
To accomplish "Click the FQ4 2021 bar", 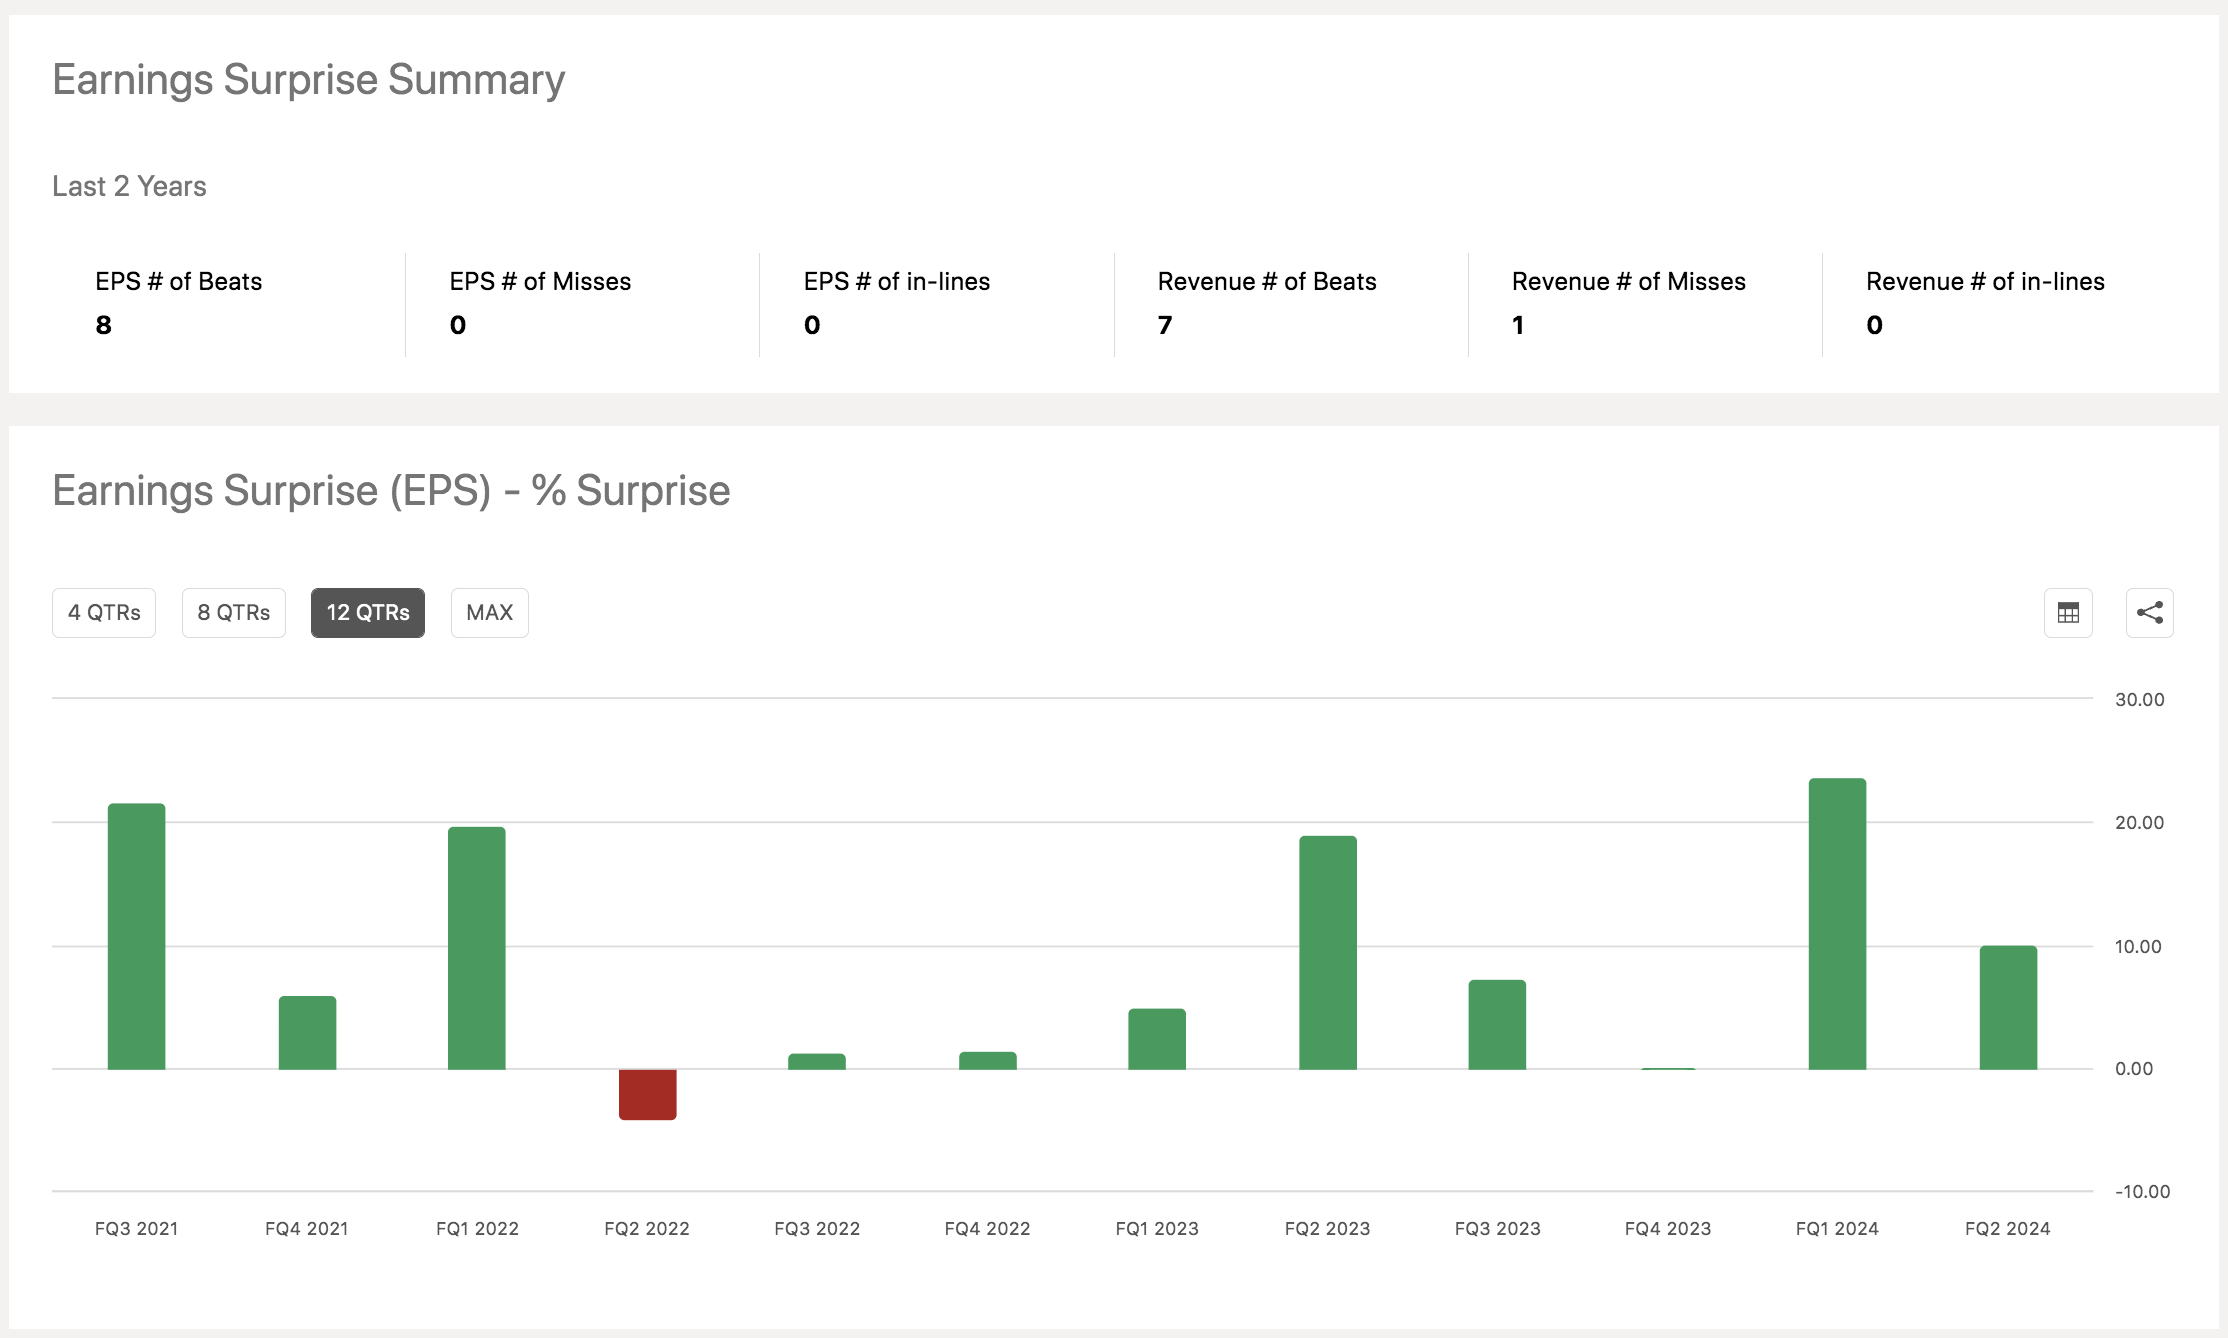I will 307,1032.
